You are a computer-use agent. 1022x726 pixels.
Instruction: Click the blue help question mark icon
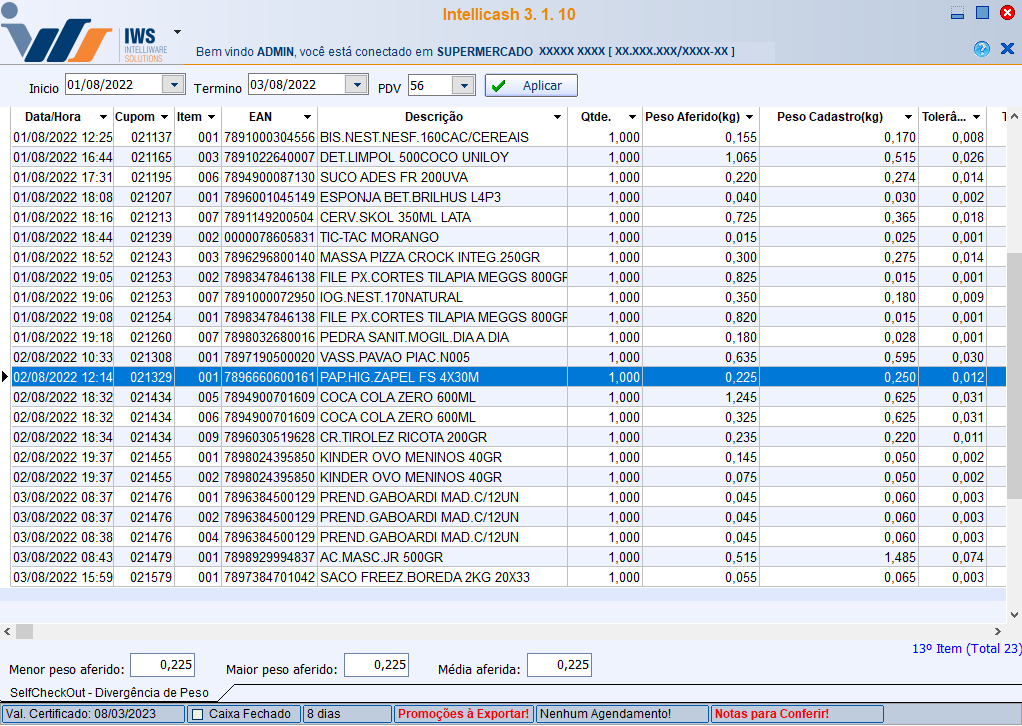[x=981, y=48]
